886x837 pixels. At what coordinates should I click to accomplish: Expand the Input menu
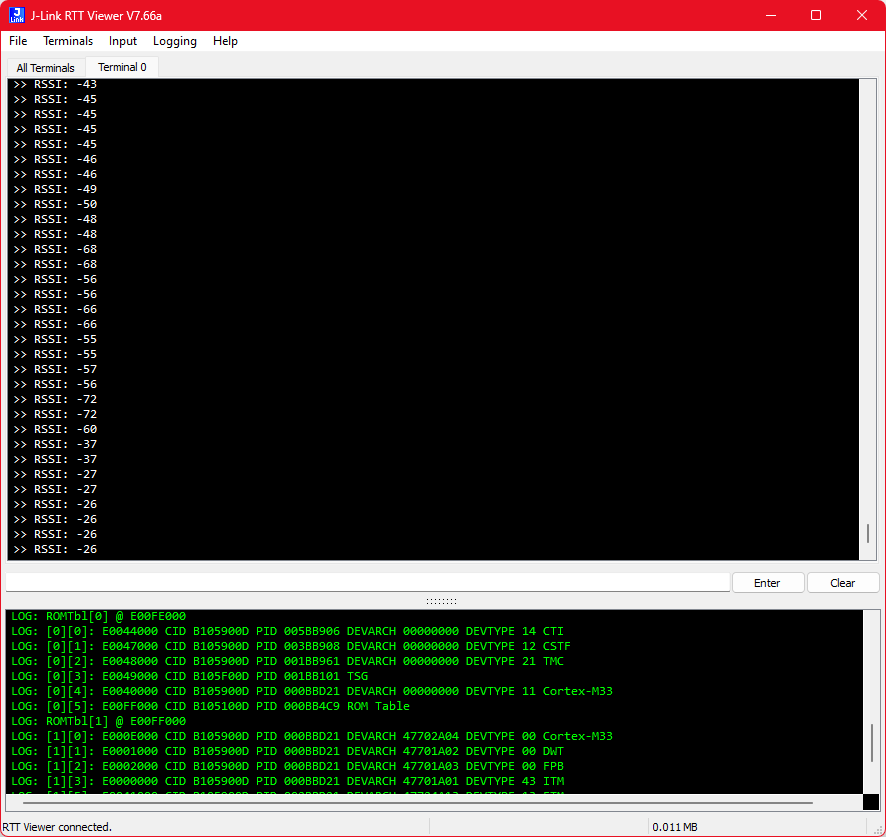point(123,41)
